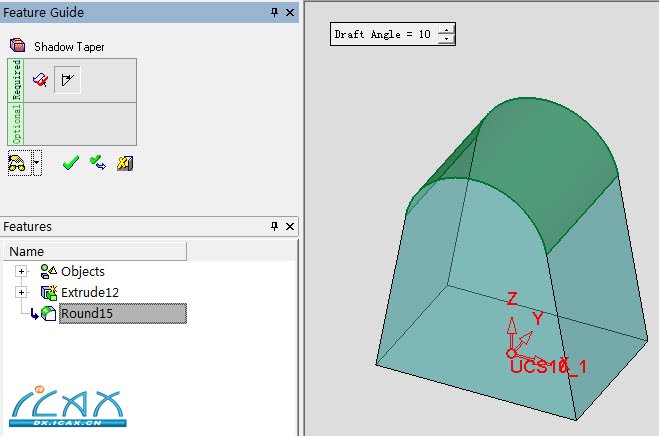Expand the Objects tree node
Viewport: 659px width, 436px height.
coord(21,271)
